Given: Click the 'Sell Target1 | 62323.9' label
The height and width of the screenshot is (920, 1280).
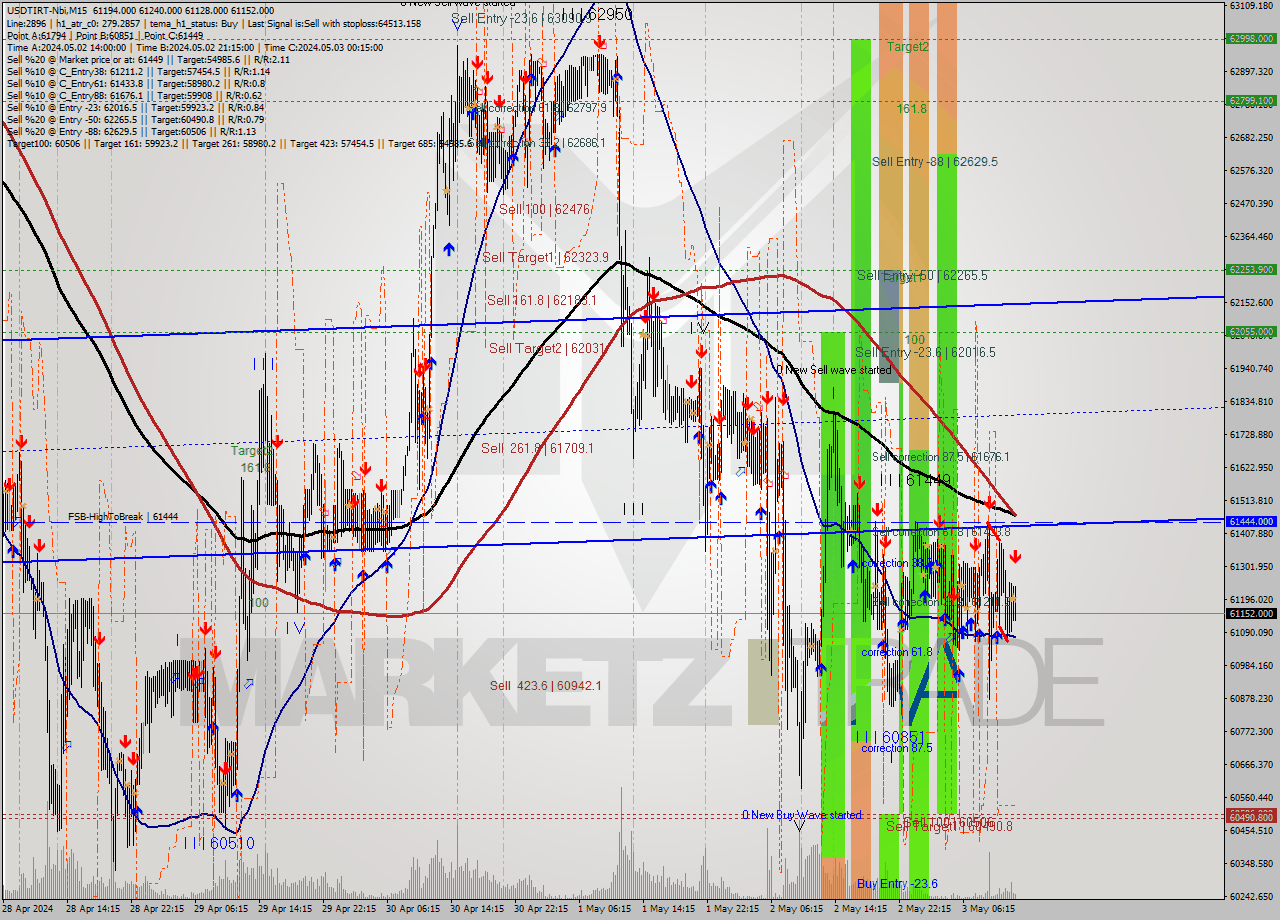Looking at the screenshot, I should pyautogui.click(x=545, y=257).
